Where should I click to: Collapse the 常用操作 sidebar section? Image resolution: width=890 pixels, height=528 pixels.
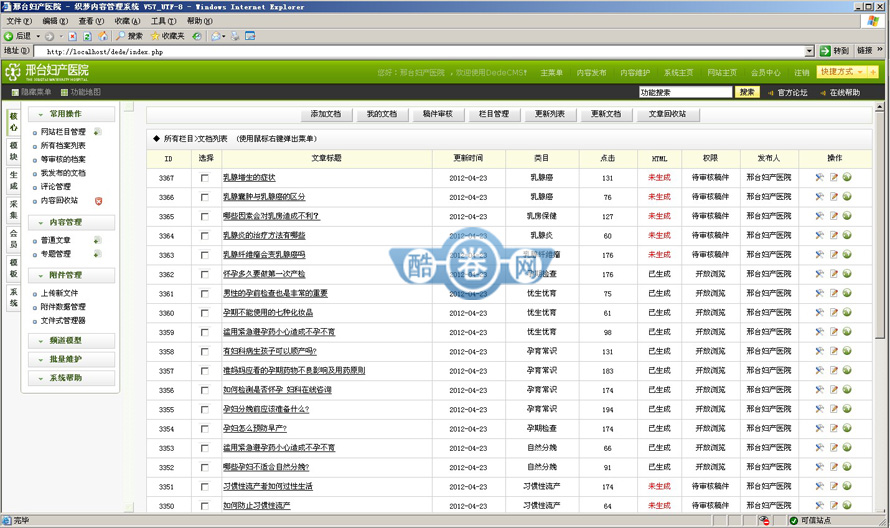(x=72, y=114)
